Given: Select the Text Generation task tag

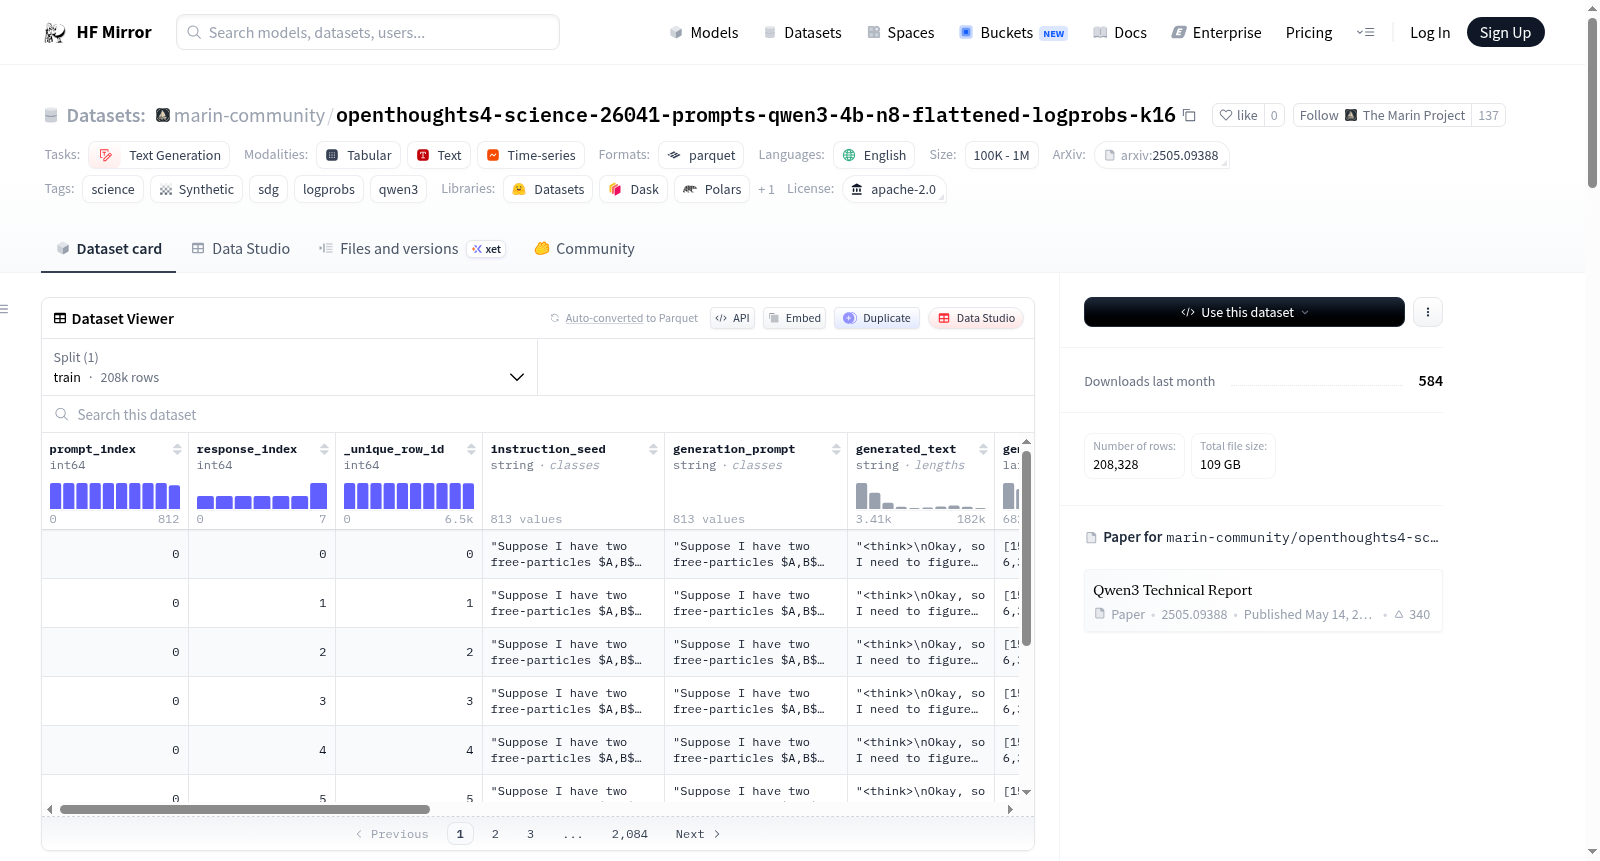Looking at the screenshot, I should (x=159, y=155).
